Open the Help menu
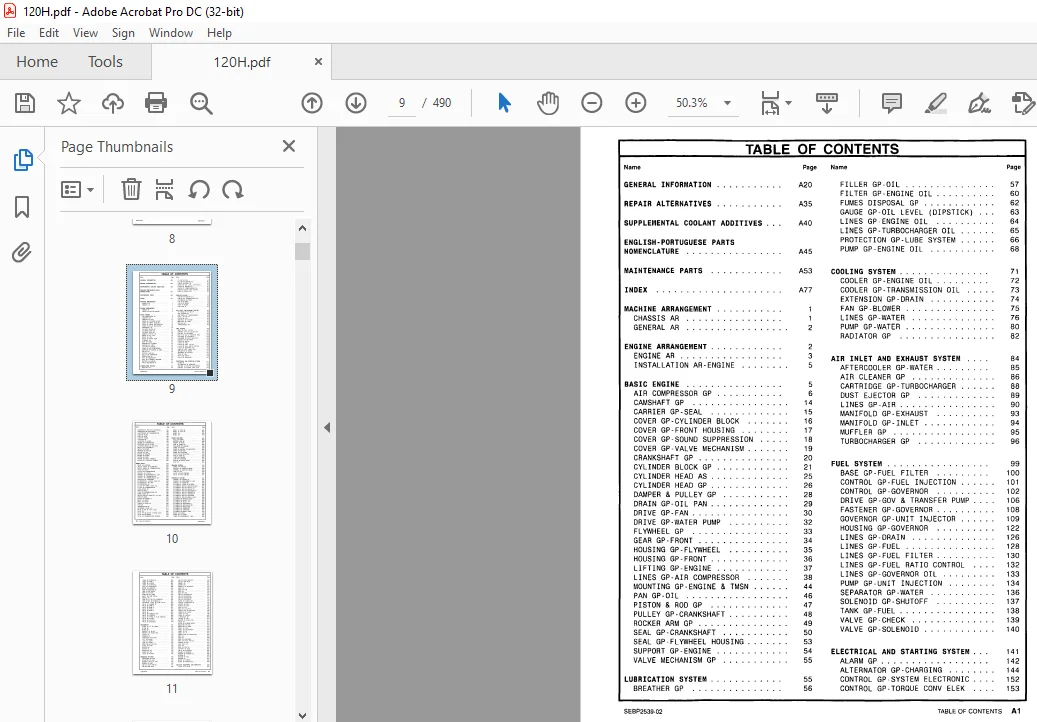 pyautogui.click(x=219, y=33)
